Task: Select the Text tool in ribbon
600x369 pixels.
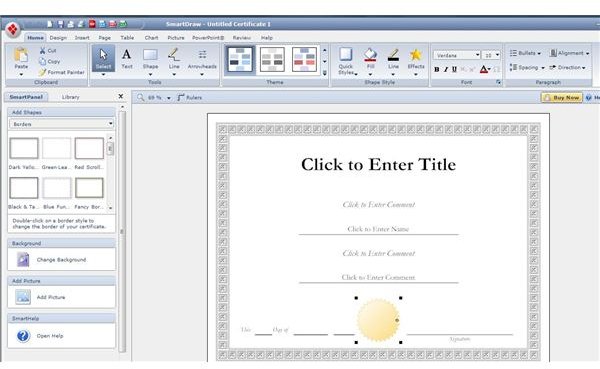Action: [127, 58]
